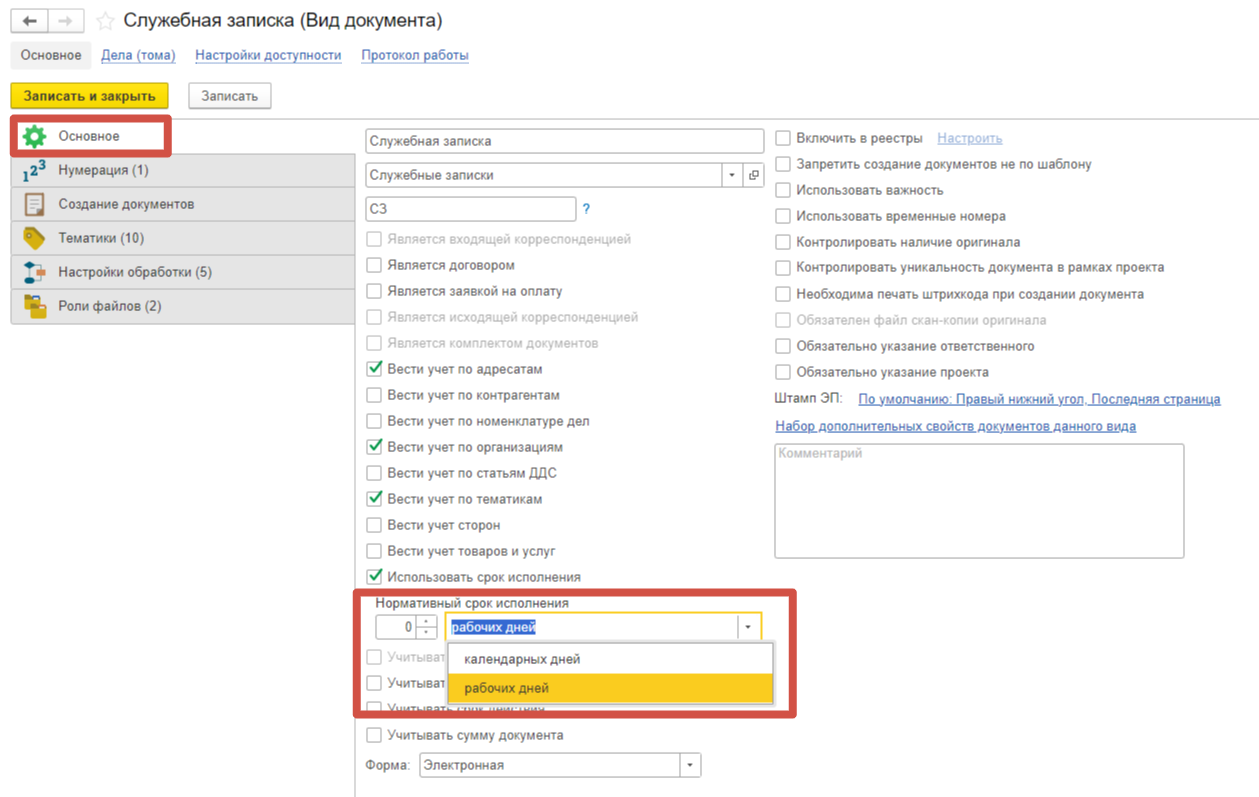Click the open-form icon beside Служебные записки
Screen dimensions: 1259x797
tap(754, 175)
